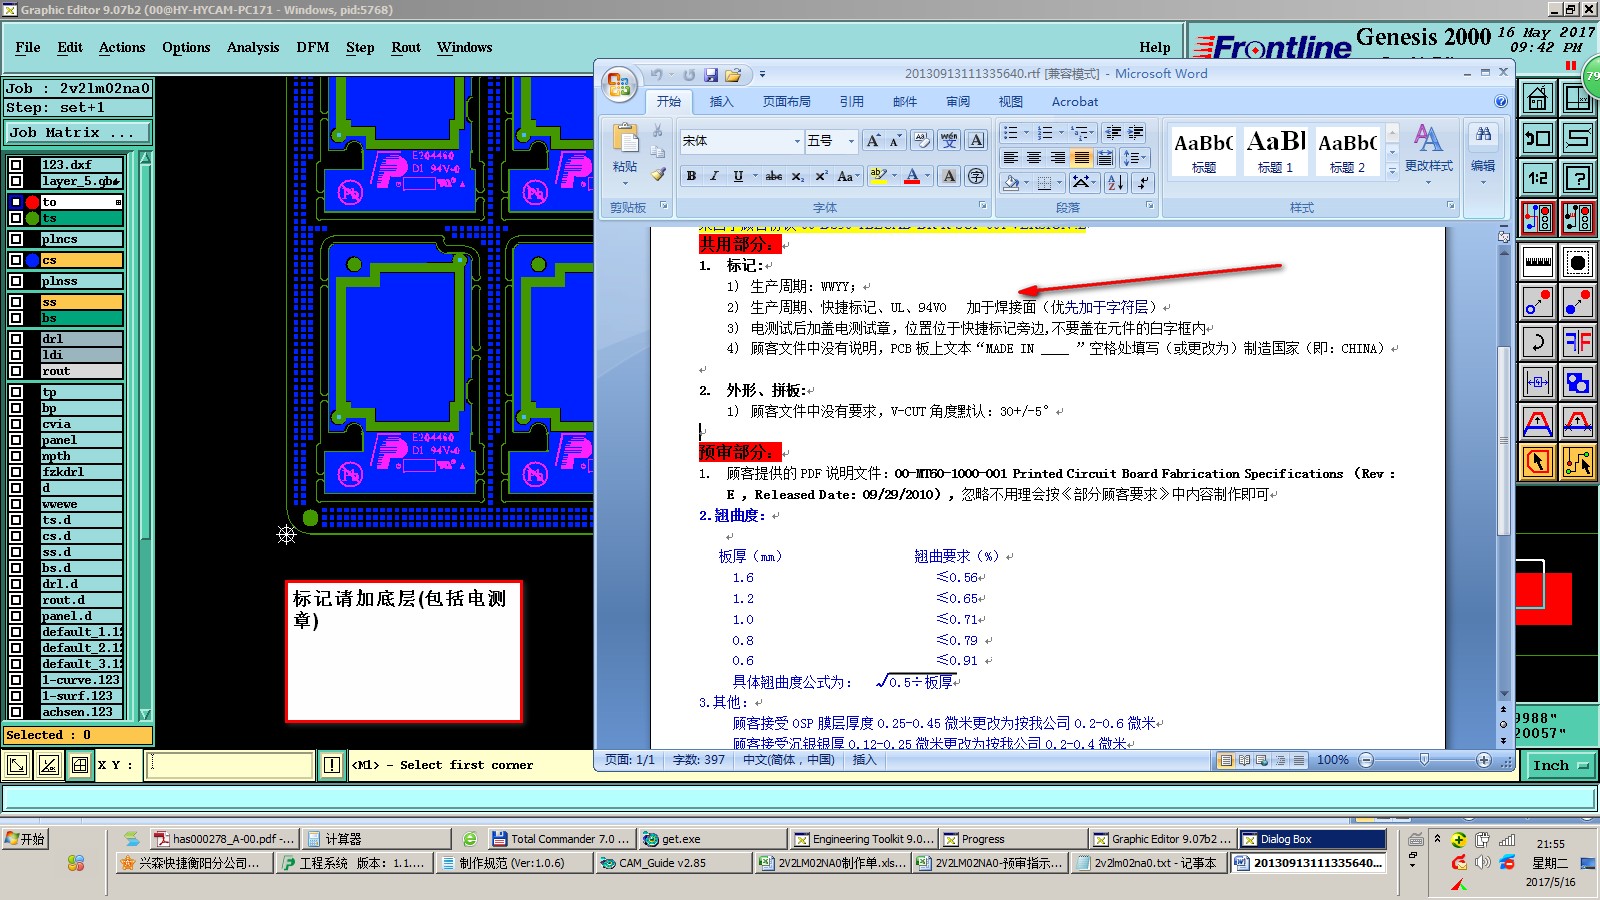Click the Word zoom slider handle
The width and height of the screenshot is (1600, 900).
pyautogui.click(x=1424, y=760)
